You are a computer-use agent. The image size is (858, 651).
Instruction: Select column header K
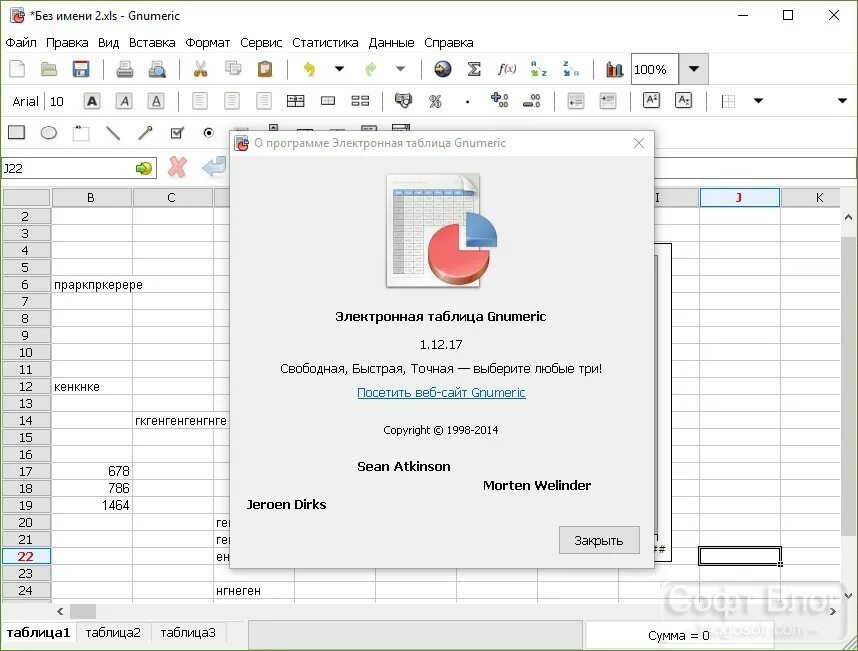[x=810, y=198]
